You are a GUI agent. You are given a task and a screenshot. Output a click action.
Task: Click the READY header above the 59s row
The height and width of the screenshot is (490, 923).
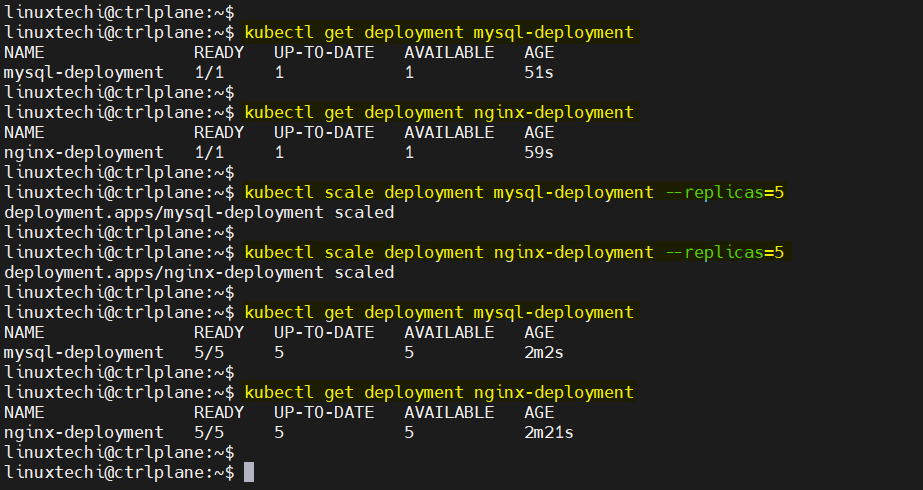coord(219,133)
